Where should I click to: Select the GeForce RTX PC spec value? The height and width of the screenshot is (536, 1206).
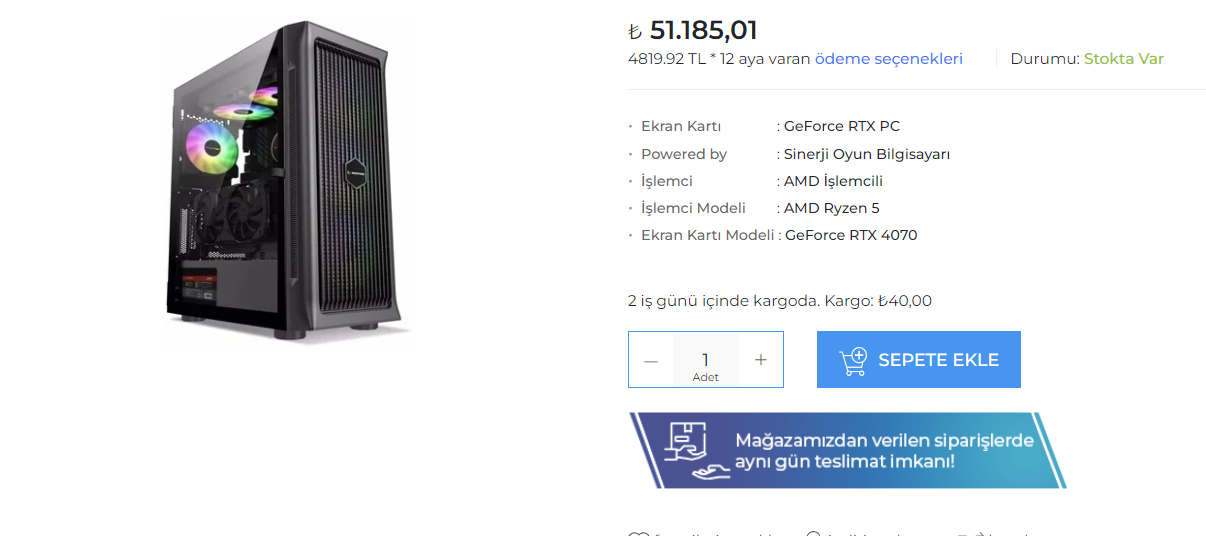[x=842, y=126]
